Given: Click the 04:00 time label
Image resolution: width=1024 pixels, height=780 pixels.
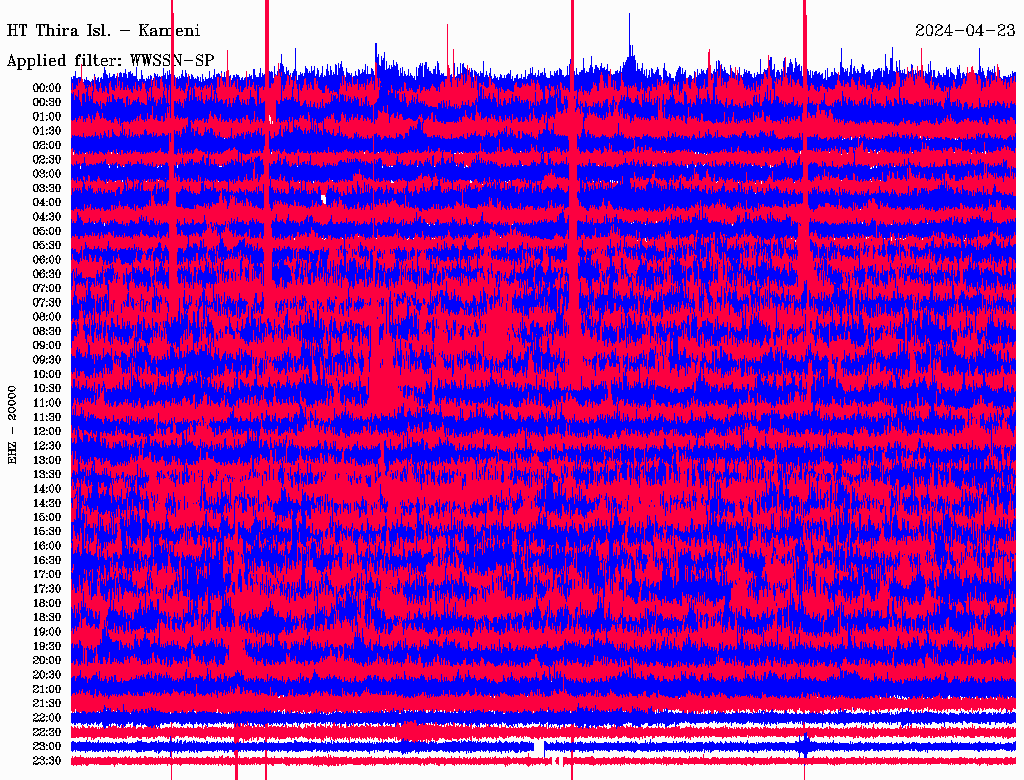Looking at the screenshot, I should [x=47, y=203].
